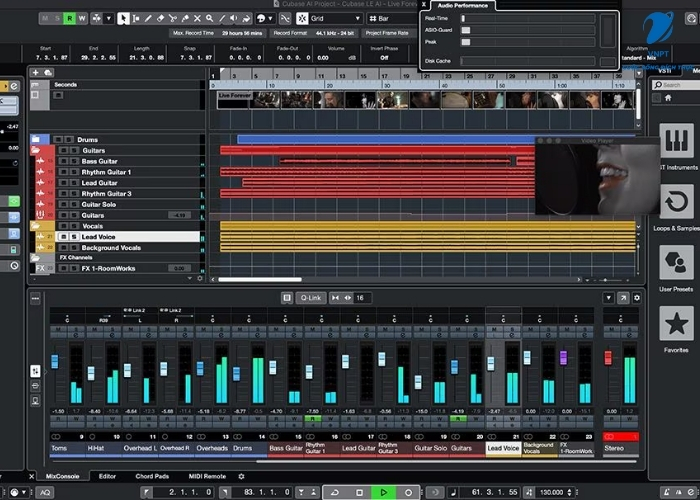Open the Bar grid type dropdown
Screen dimensions: 700x500
(392, 18)
